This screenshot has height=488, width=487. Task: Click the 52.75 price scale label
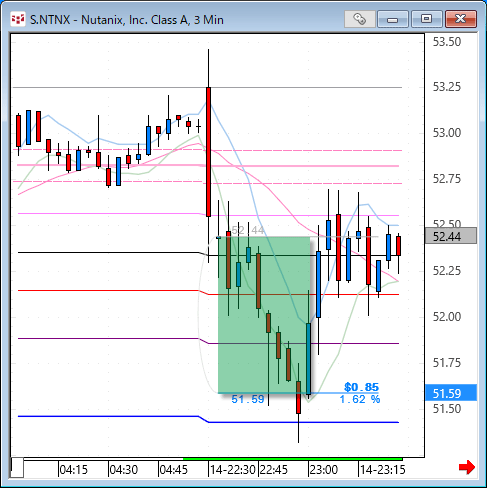coord(447,179)
